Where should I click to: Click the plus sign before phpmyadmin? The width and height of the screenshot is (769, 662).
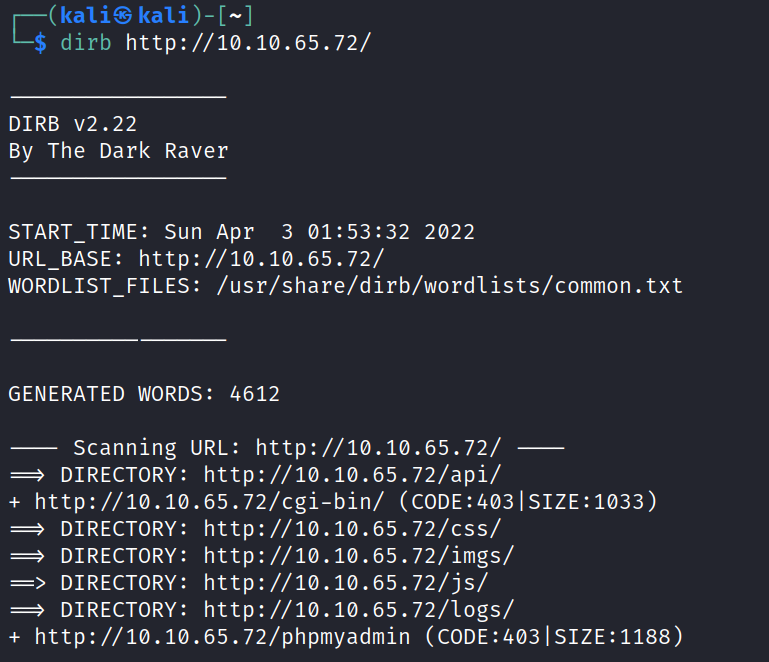tap(14, 636)
